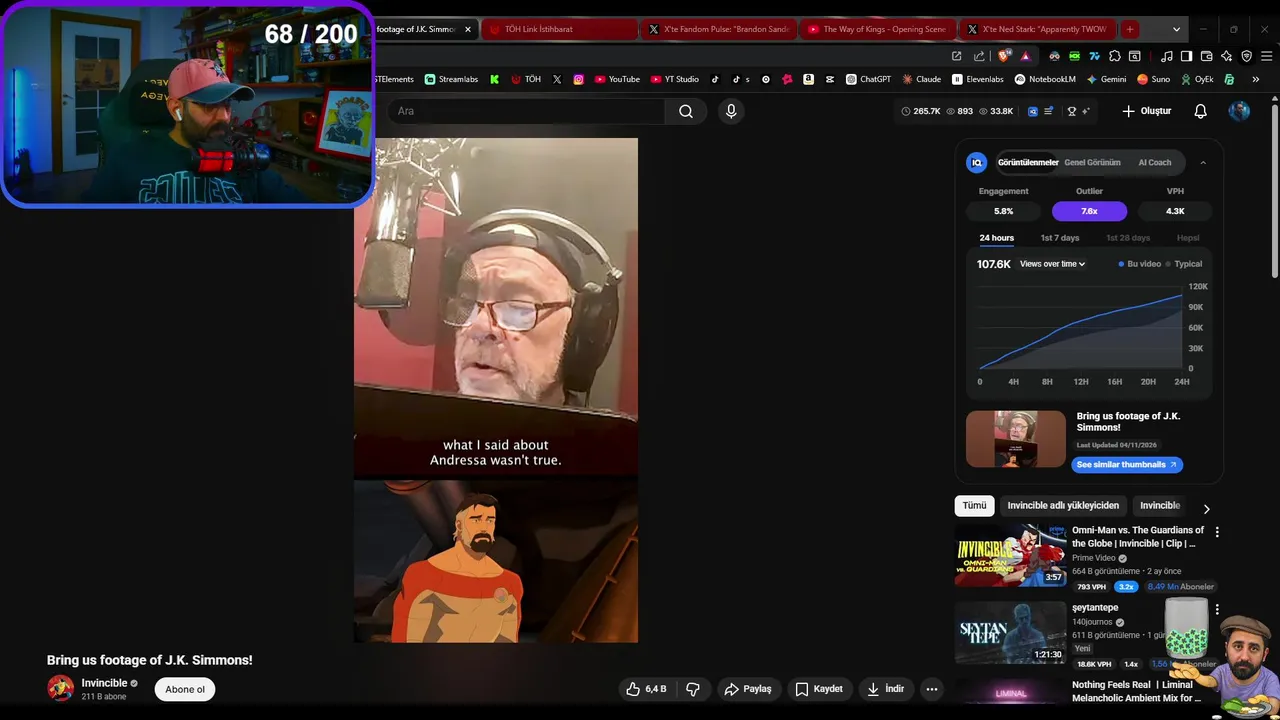Click the Outlier 7.6x badge
Screen dimensions: 1280x720
pos(1089,211)
